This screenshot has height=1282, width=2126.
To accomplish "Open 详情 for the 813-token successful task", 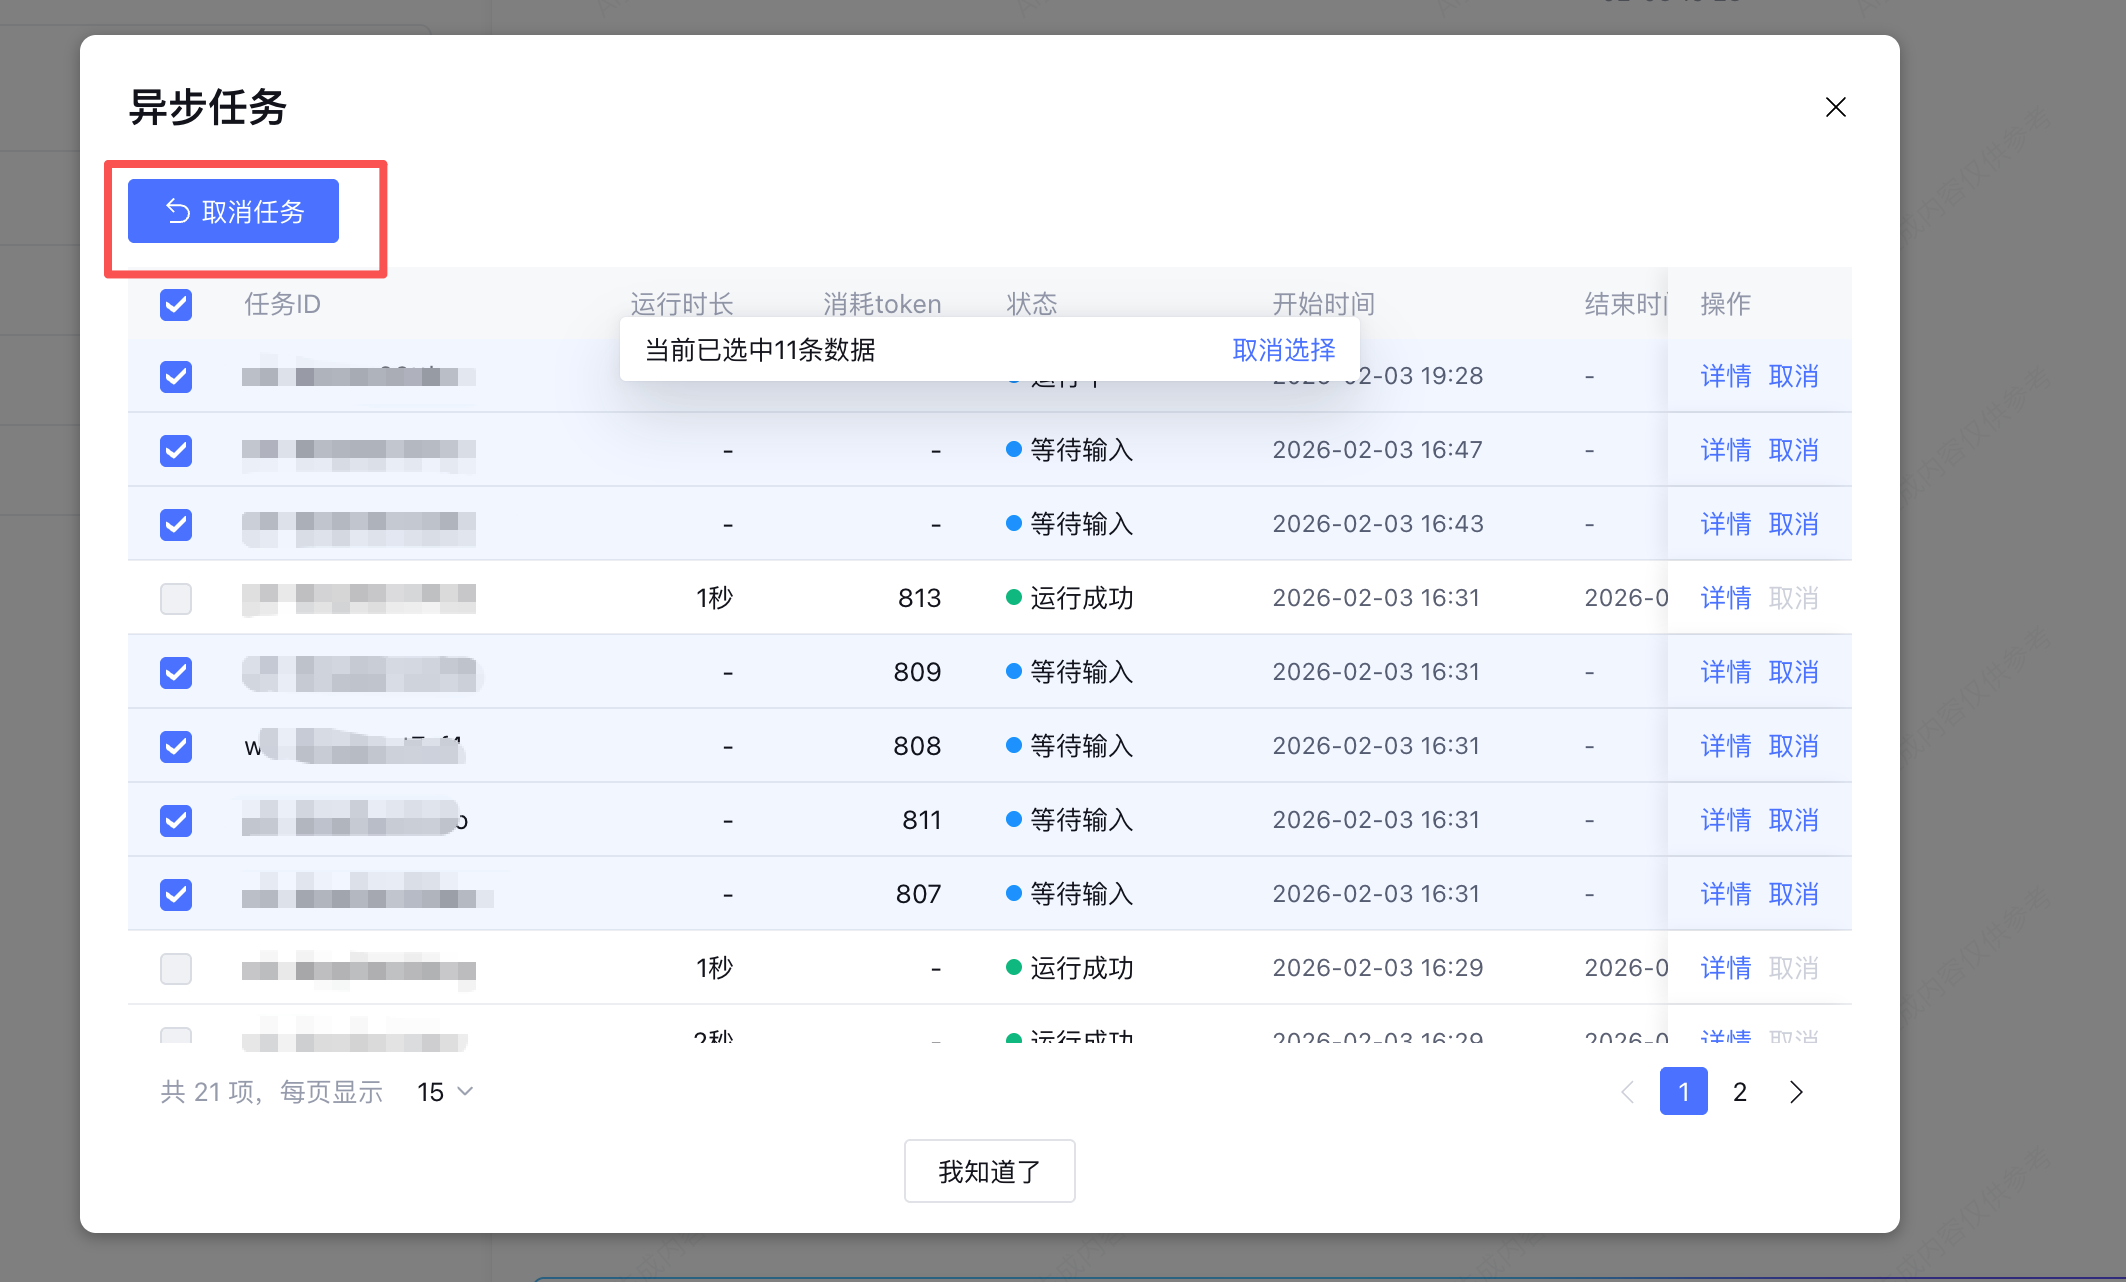I will tap(1725, 598).
